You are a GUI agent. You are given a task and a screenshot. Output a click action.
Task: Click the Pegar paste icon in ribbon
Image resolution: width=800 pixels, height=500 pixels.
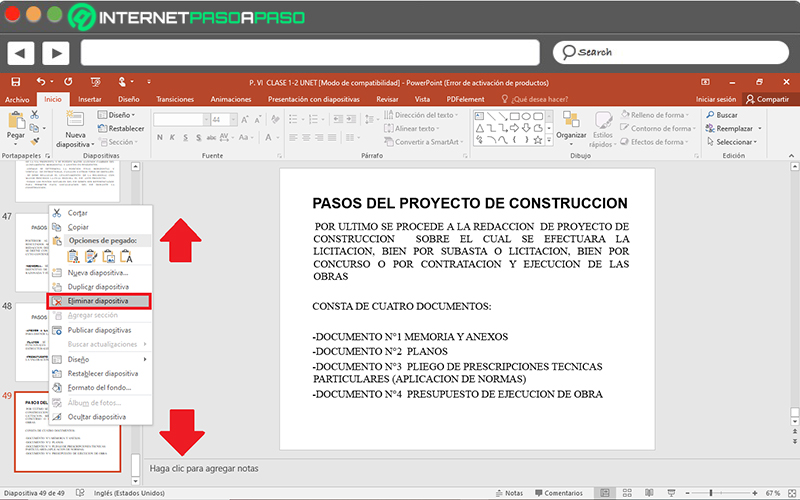(16, 122)
